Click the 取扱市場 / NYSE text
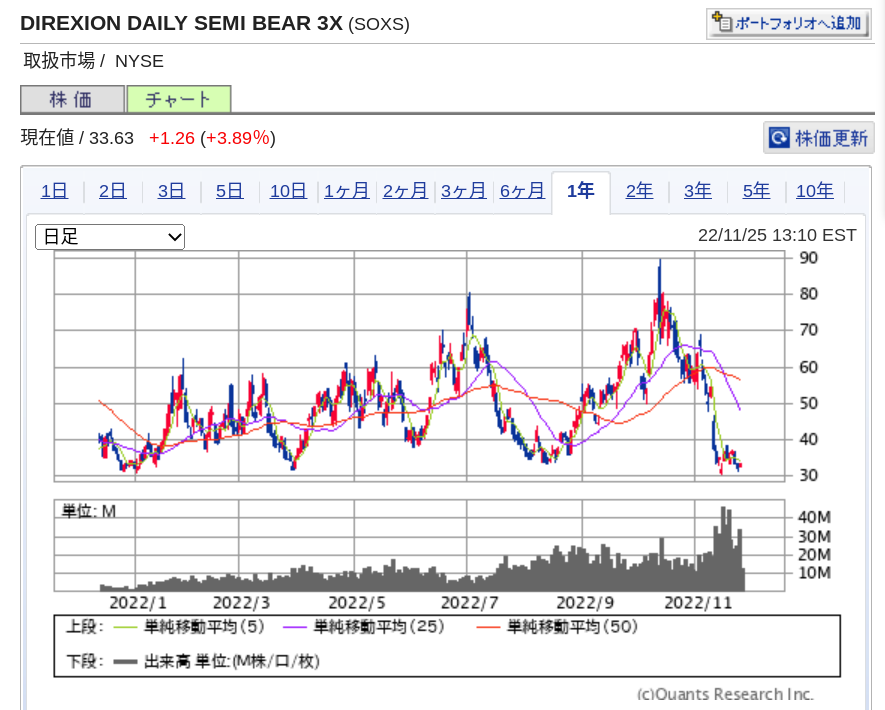The image size is (885, 710). pos(93,60)
